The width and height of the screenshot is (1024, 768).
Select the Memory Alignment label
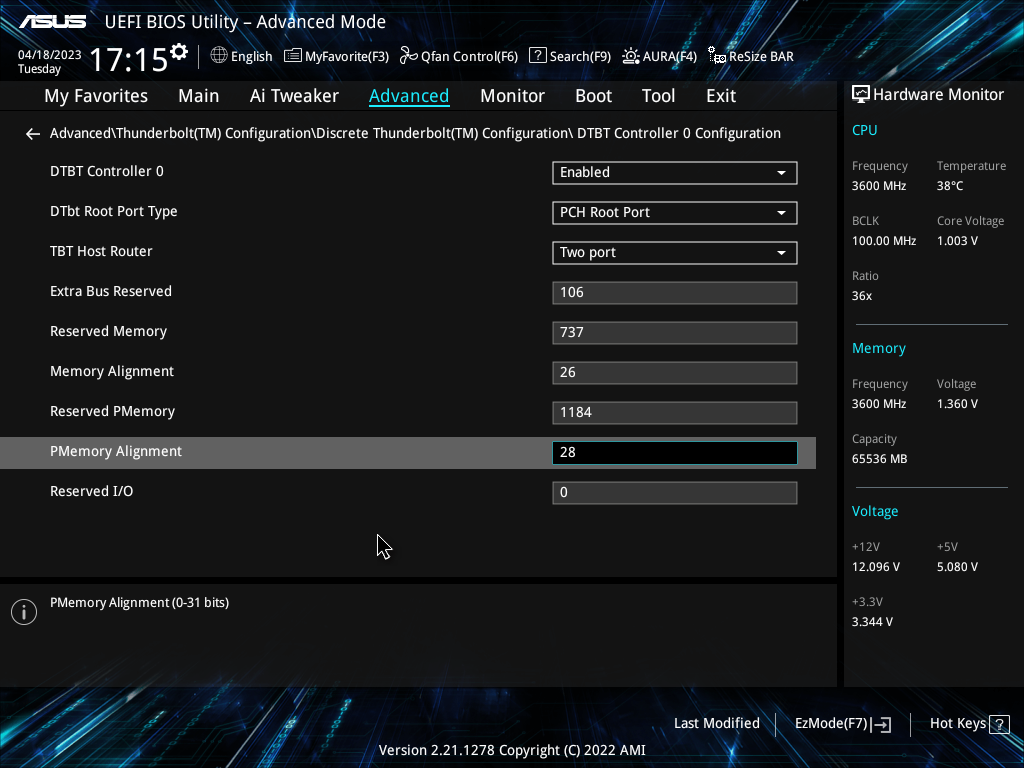pos(112,372)
